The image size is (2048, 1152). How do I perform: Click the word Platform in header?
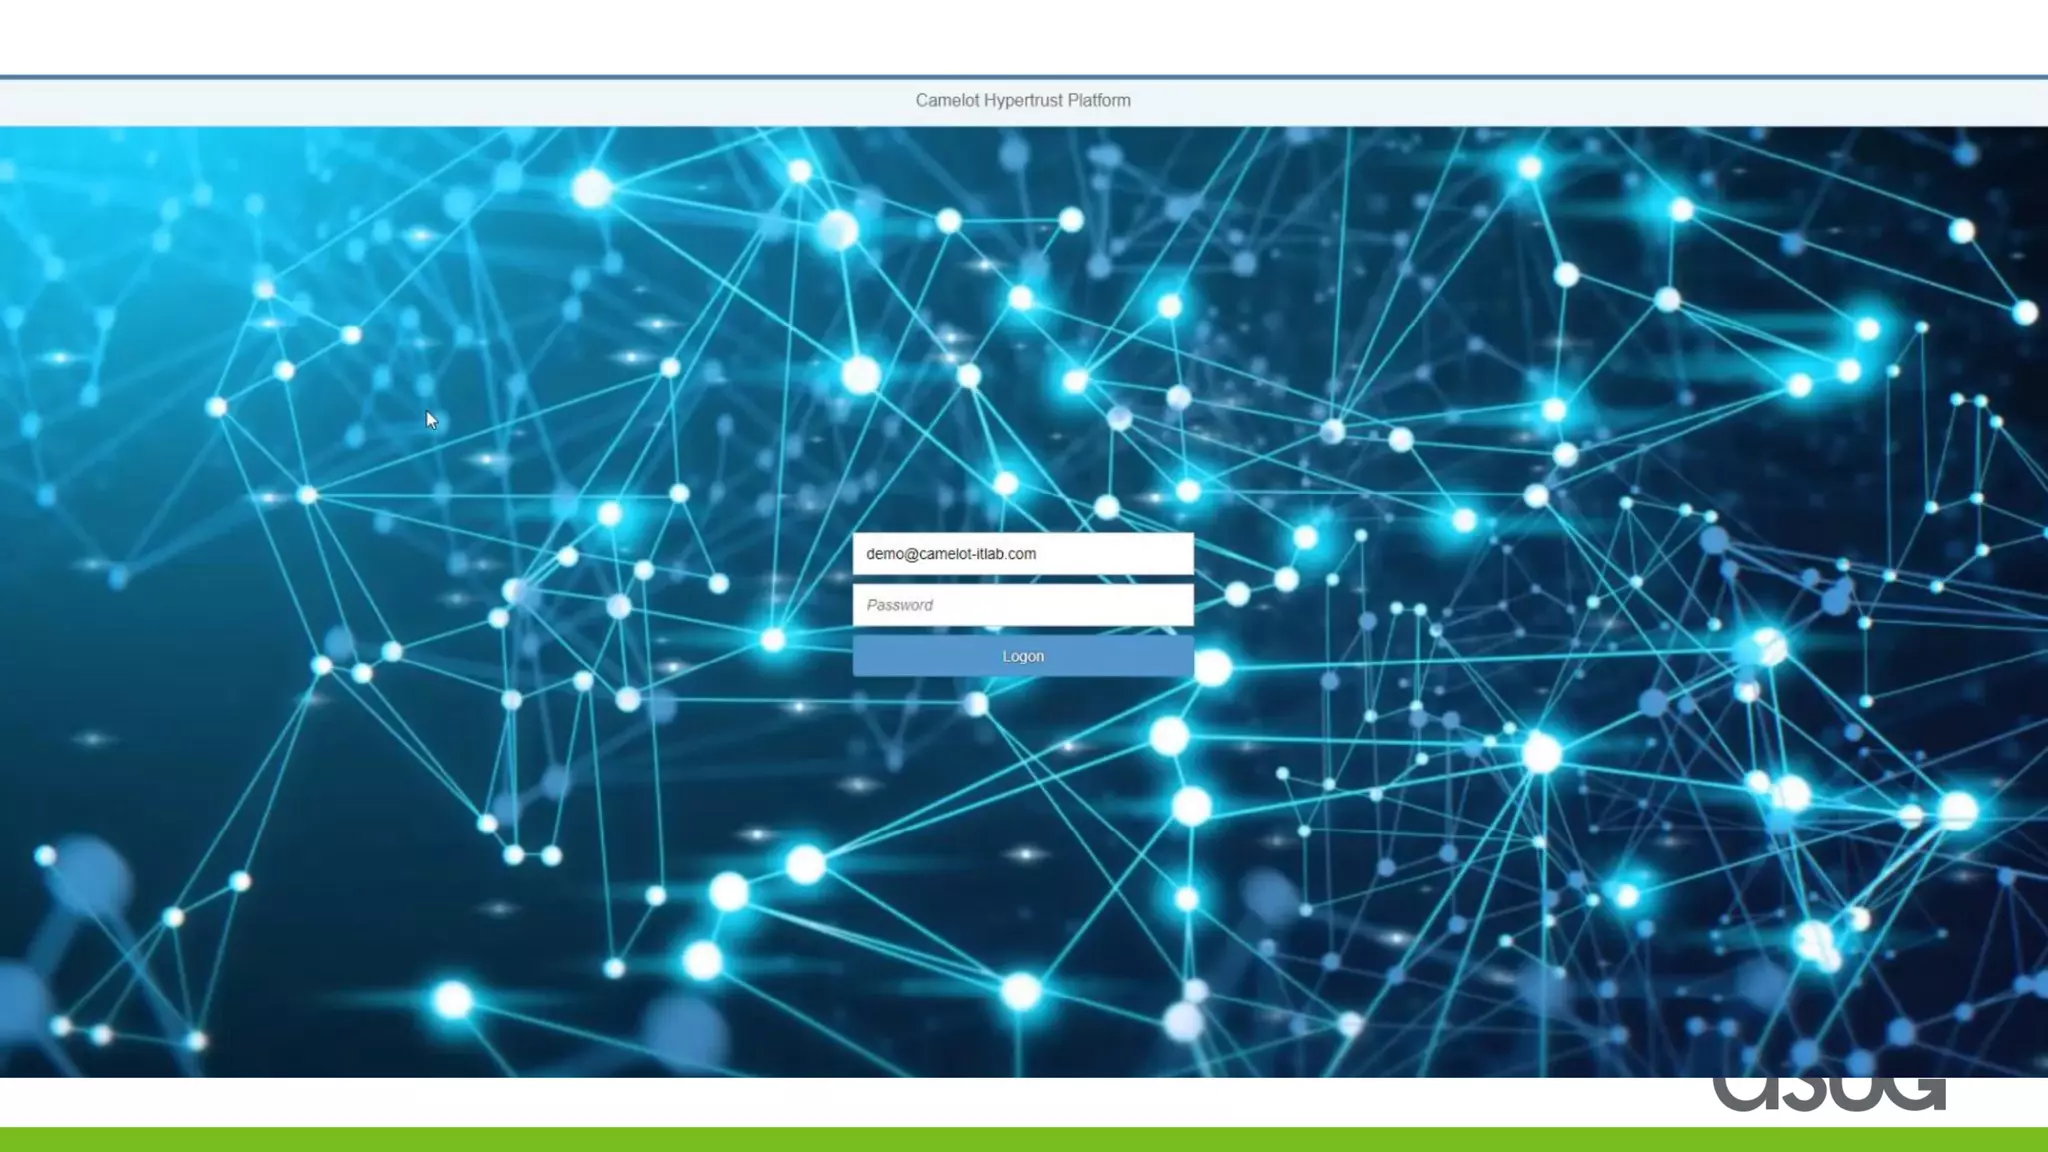(1098, 100)
